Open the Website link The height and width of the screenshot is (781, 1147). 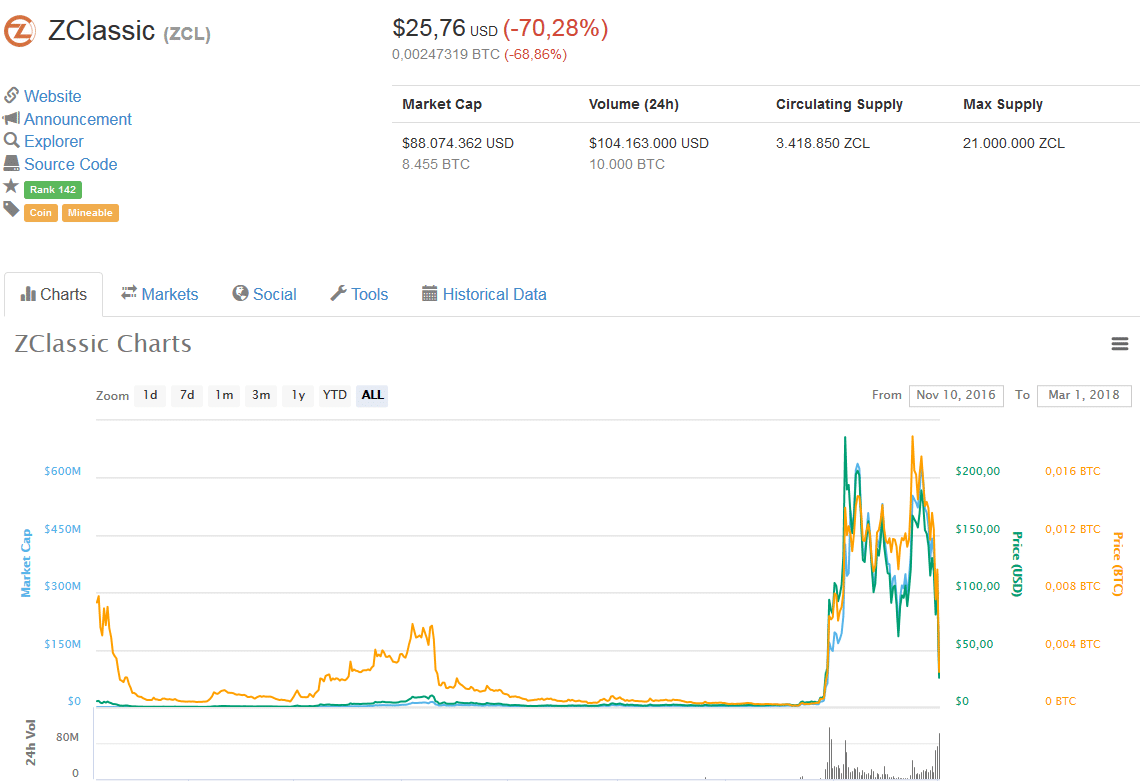click(53, 97)
